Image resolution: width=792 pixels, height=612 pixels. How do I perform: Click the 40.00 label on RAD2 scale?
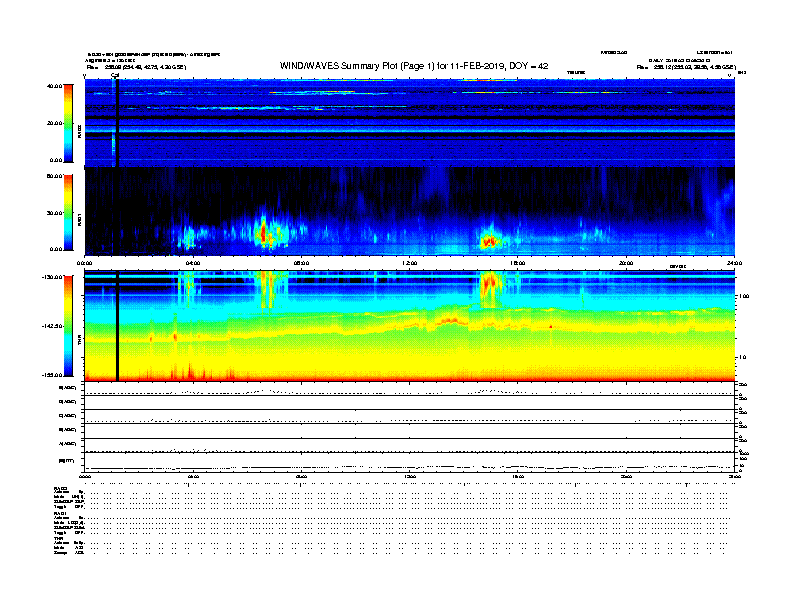pyautogui.click(x=54, y=86)
